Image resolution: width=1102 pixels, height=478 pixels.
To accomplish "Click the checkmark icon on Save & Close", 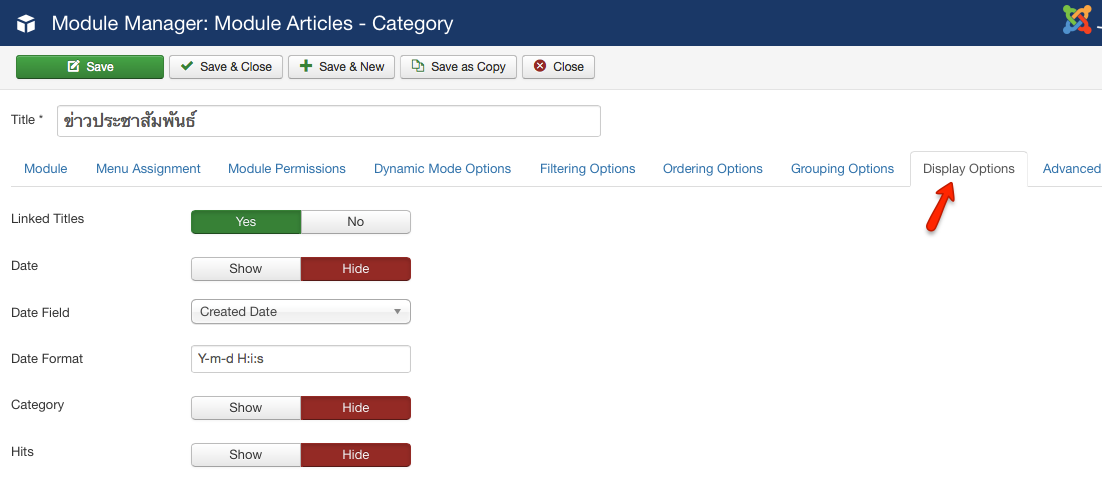I will tap(186, 66).
